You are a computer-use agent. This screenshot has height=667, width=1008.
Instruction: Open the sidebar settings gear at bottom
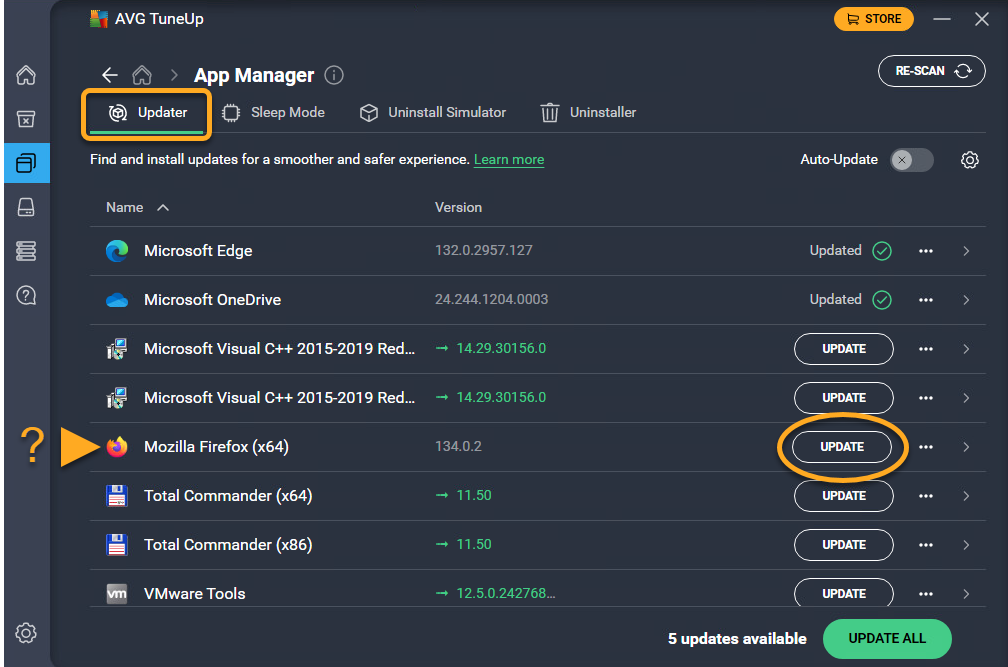26,632
